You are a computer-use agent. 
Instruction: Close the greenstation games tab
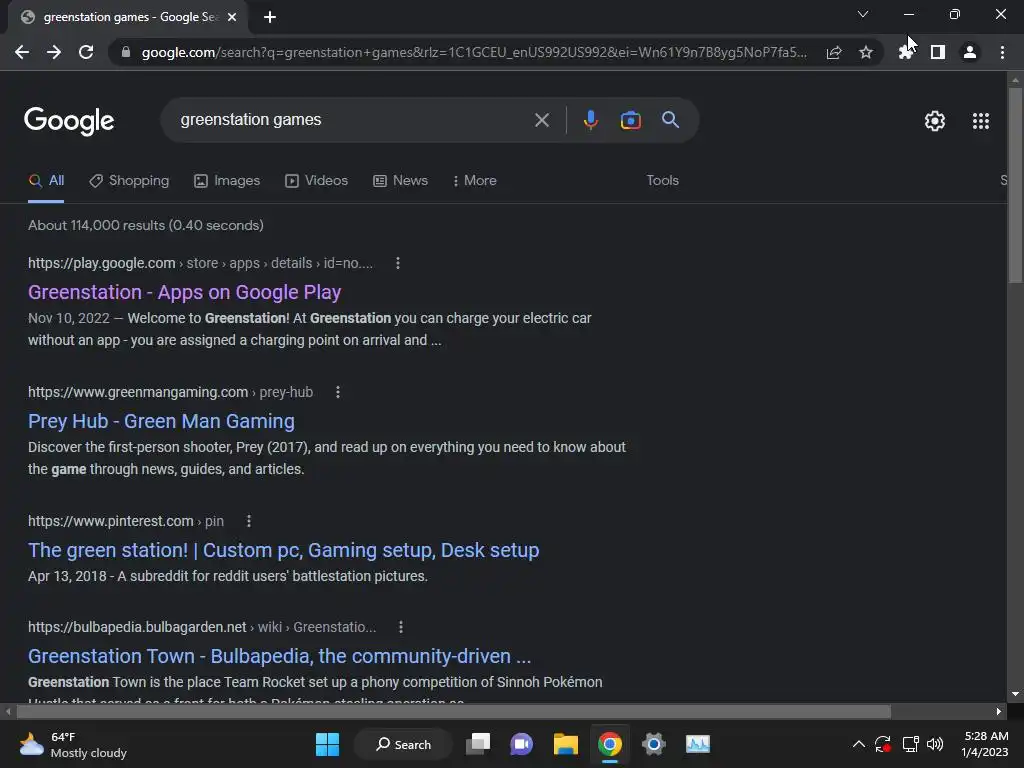click(x=232, y=17)
